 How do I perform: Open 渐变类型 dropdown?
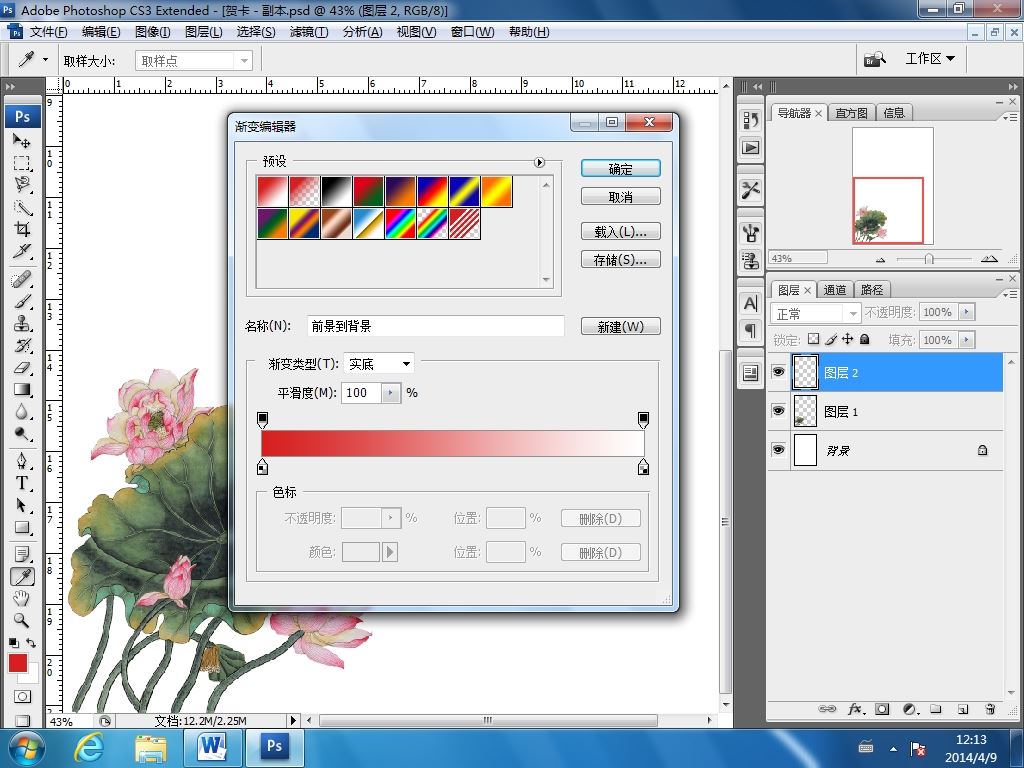pos(379,364)
